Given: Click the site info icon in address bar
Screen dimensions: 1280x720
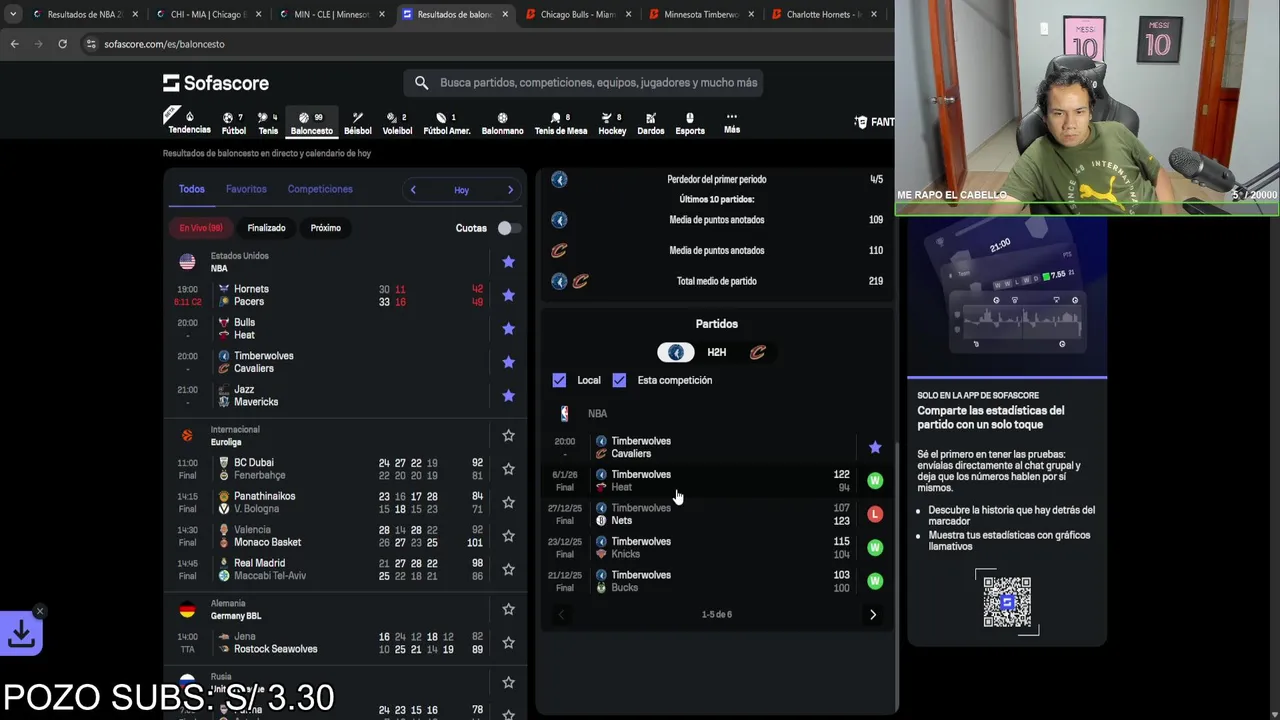Looking at the screenshot, I should pos(91,44).
